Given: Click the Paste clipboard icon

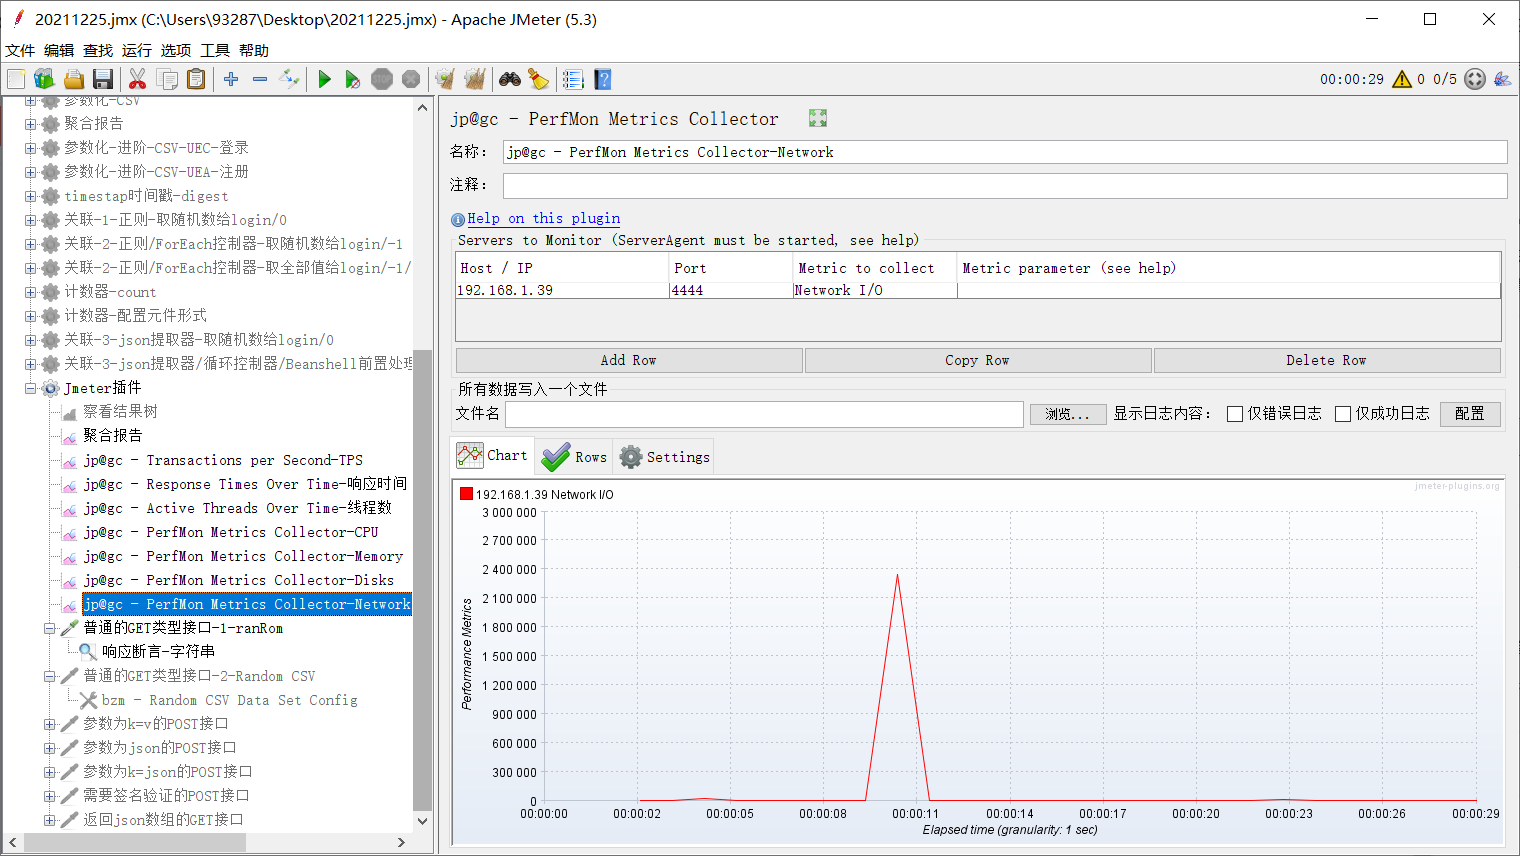Looking at the screenshot, I should coord(197,79).
